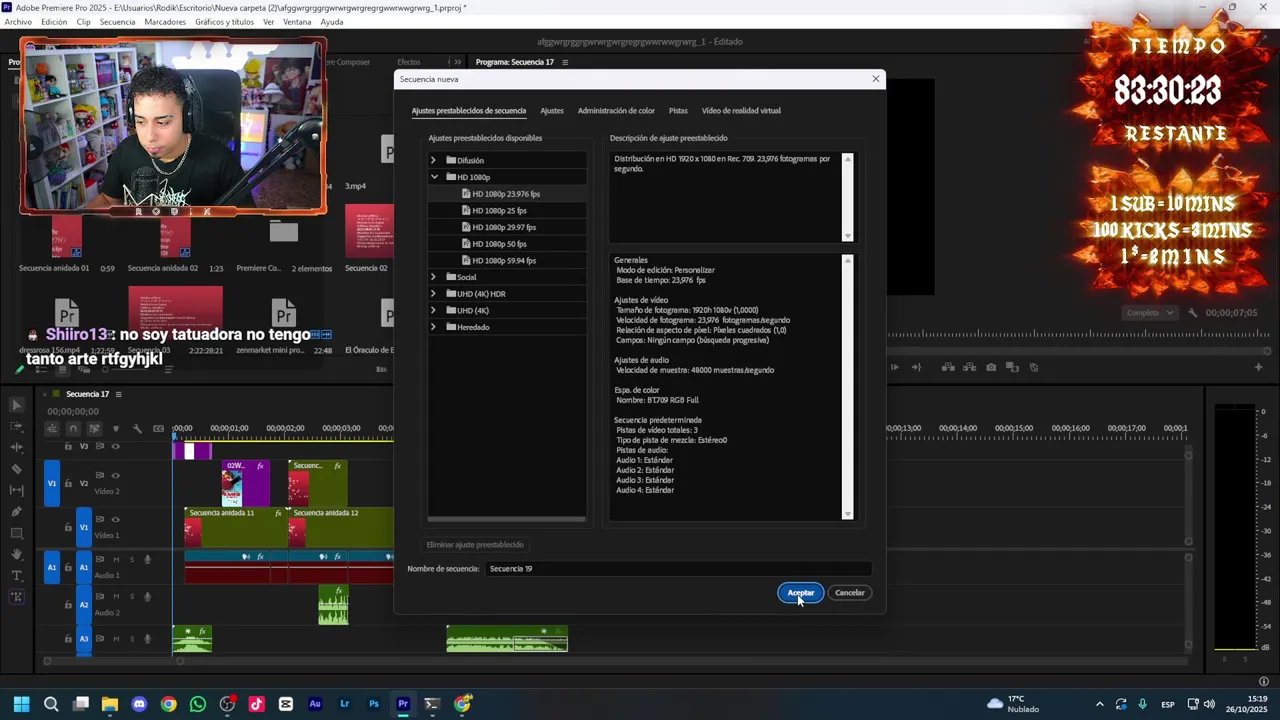Screen dimensions: 1280x720
Task: Expand the UHD (4K) preset folder
Action: (x=433, y=310)
